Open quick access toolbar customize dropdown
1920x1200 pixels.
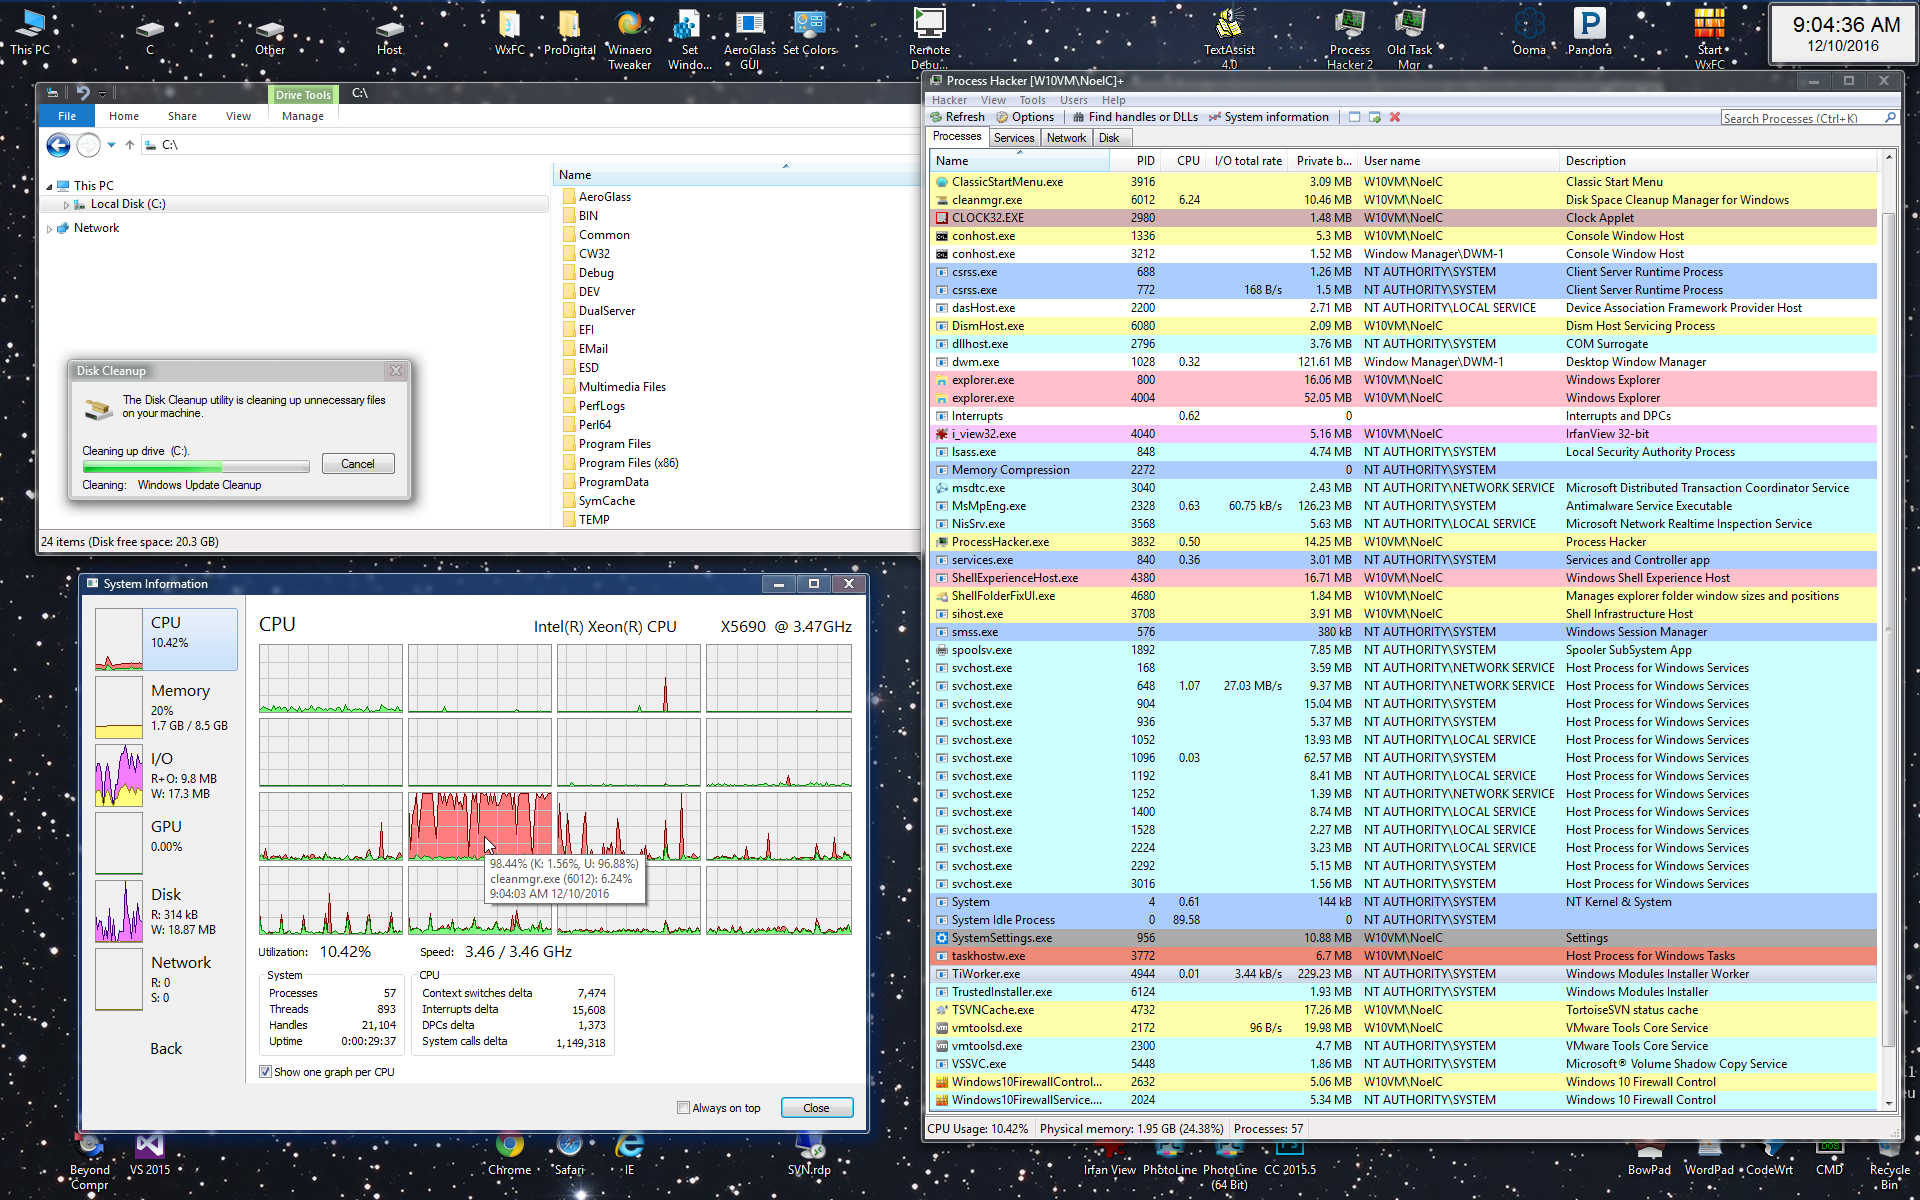coord(102,94)
